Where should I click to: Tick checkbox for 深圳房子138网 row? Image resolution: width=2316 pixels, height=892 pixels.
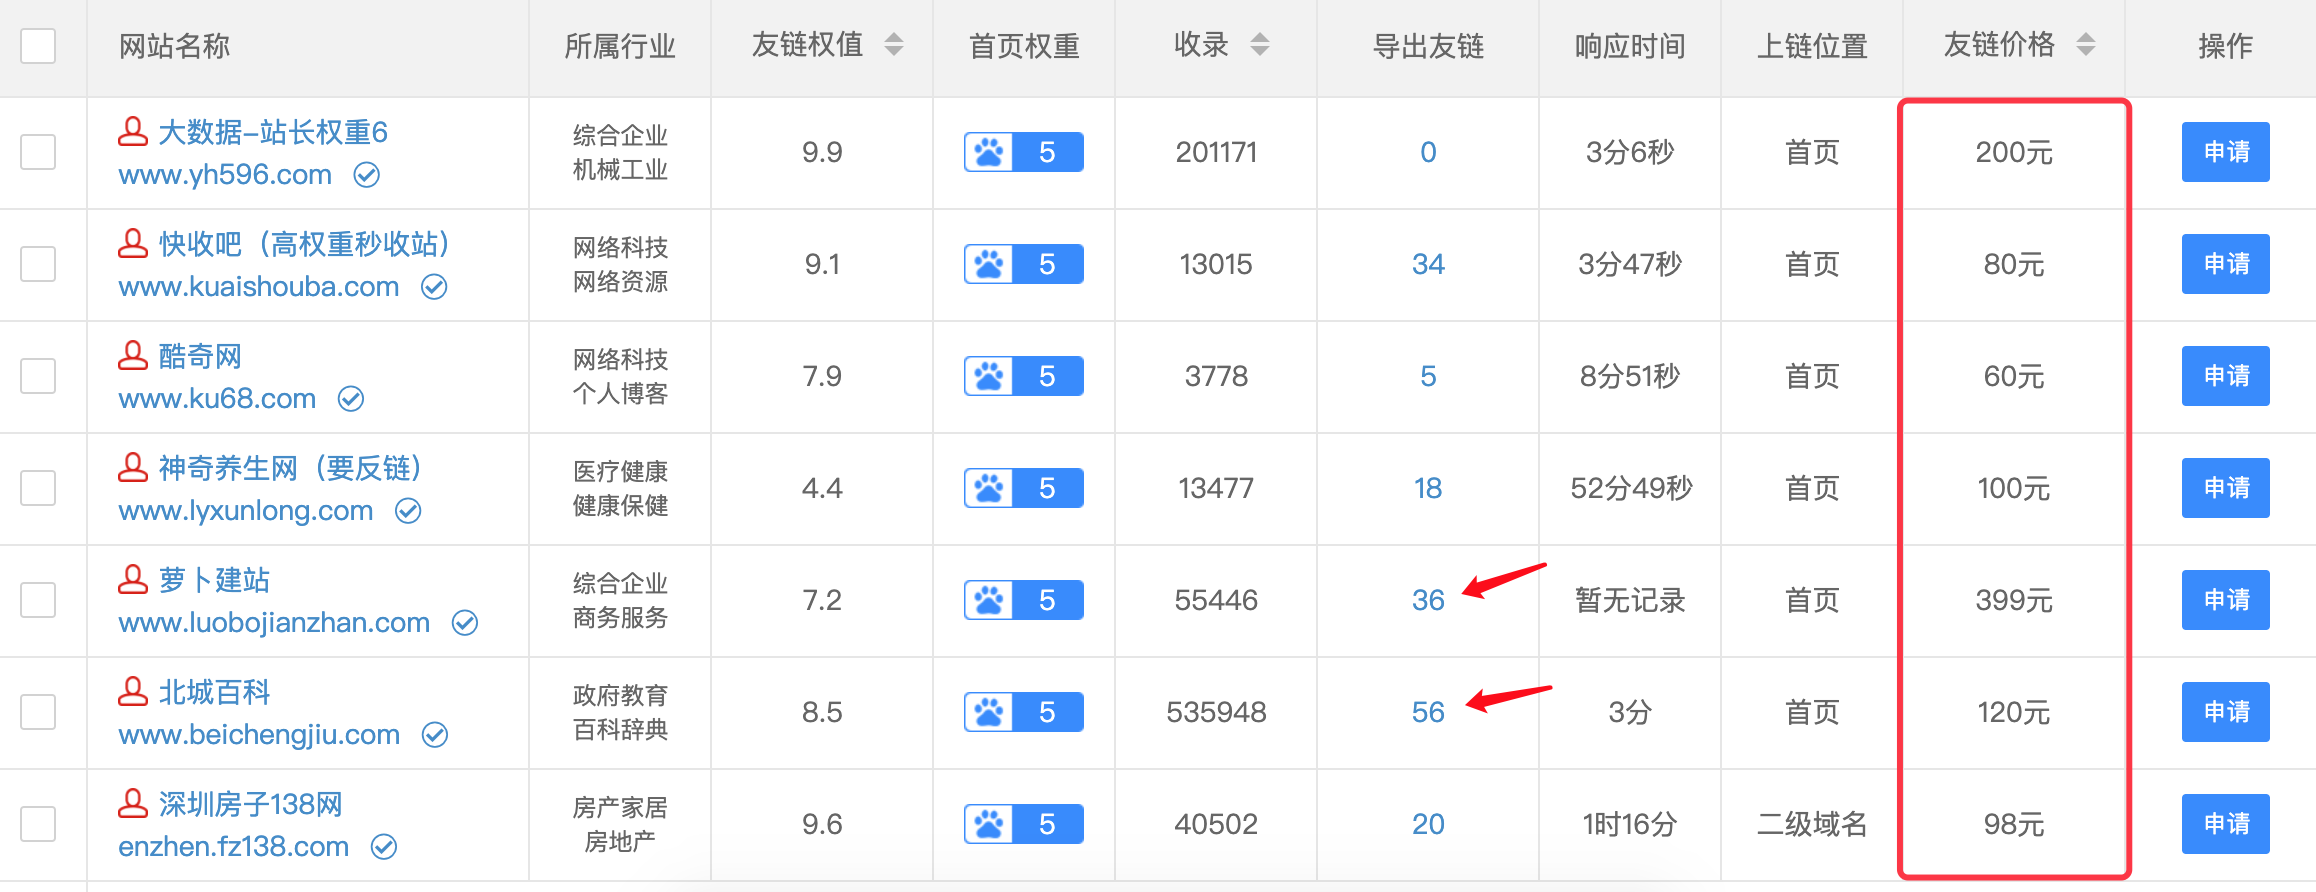tap(38, 824)
